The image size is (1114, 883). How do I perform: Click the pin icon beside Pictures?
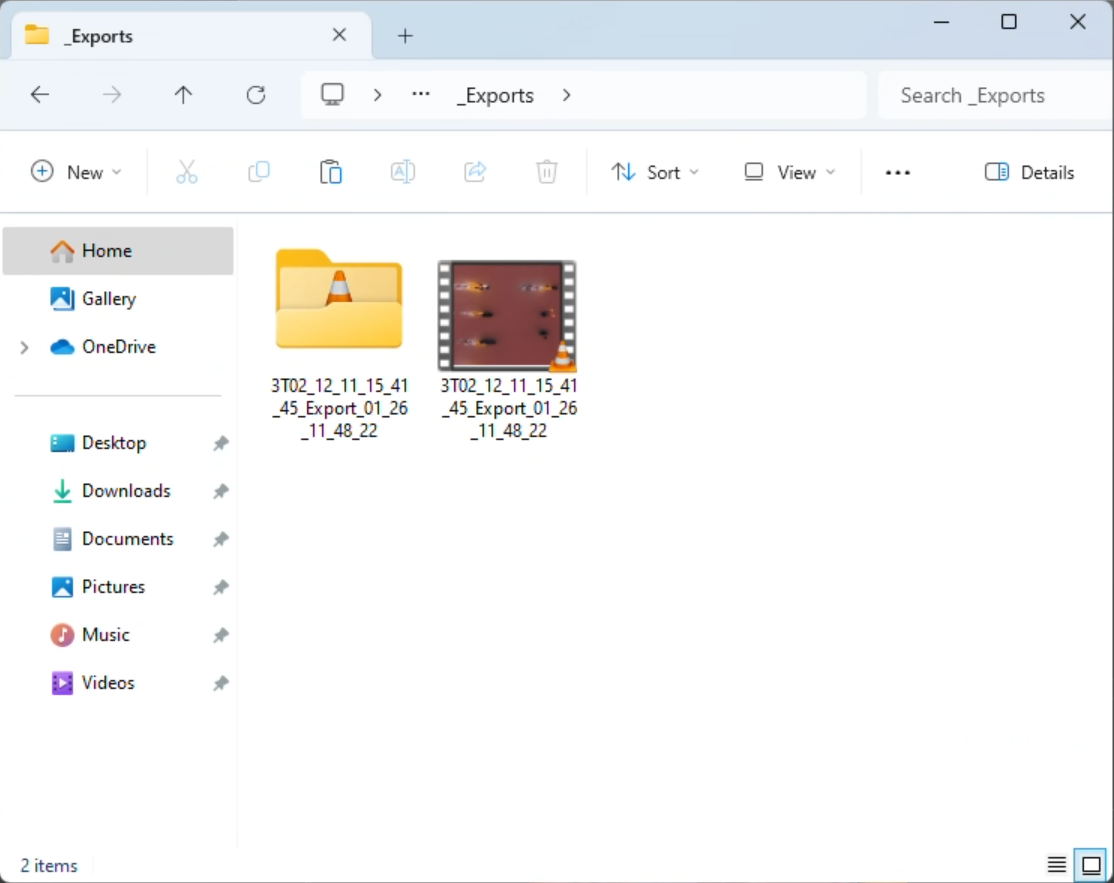tap(221, 587)
